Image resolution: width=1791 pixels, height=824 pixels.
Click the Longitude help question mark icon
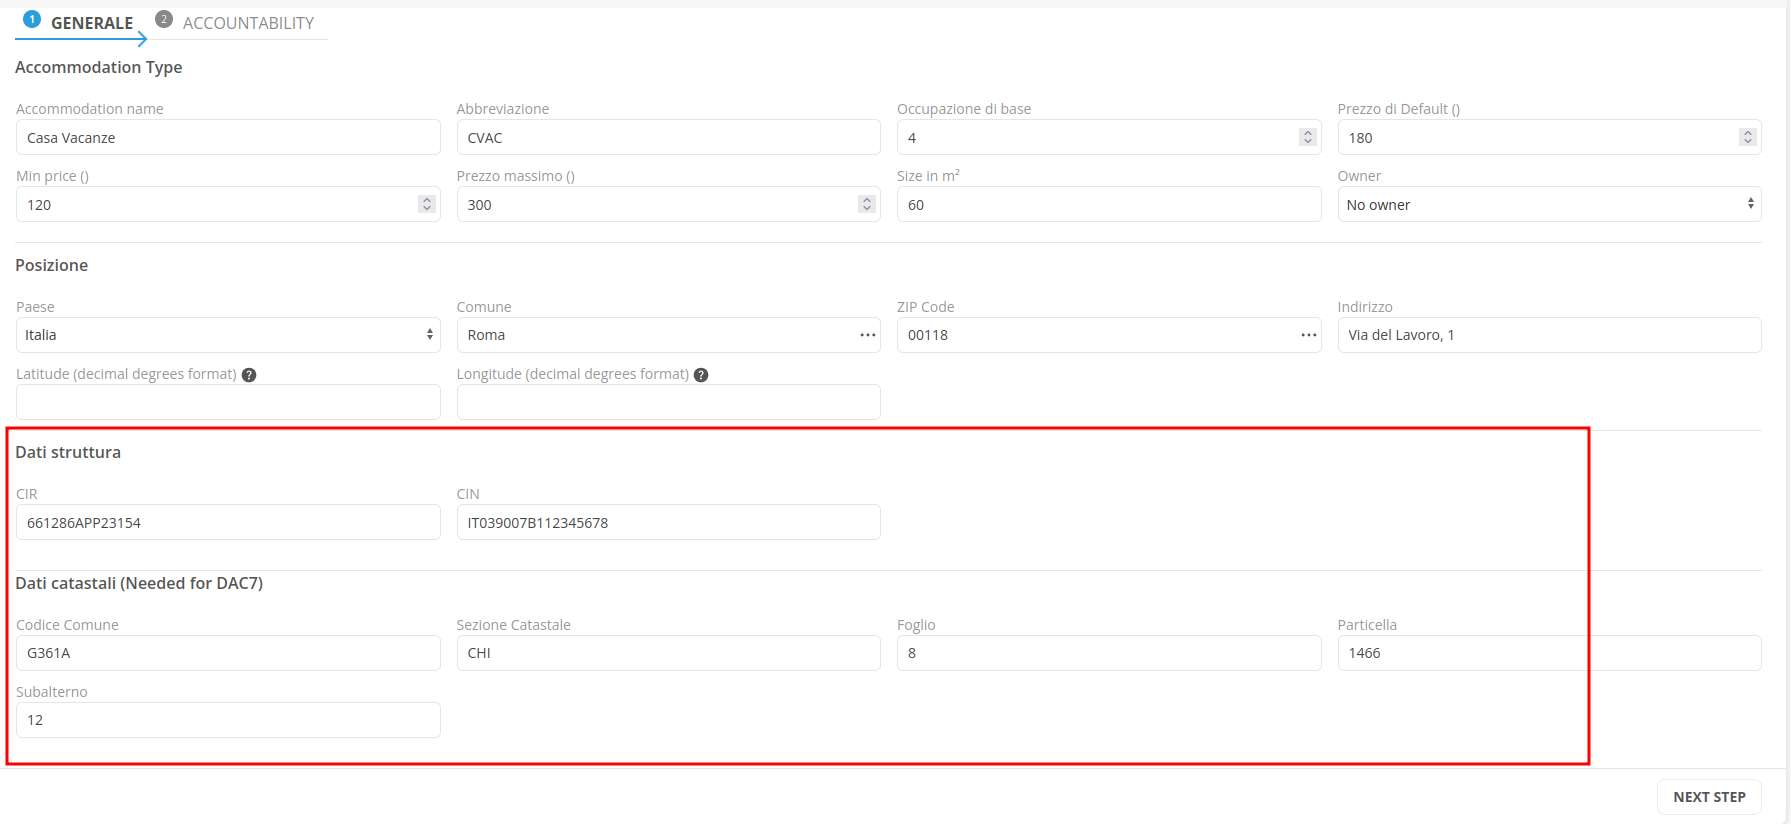click(x=701, y=375)
